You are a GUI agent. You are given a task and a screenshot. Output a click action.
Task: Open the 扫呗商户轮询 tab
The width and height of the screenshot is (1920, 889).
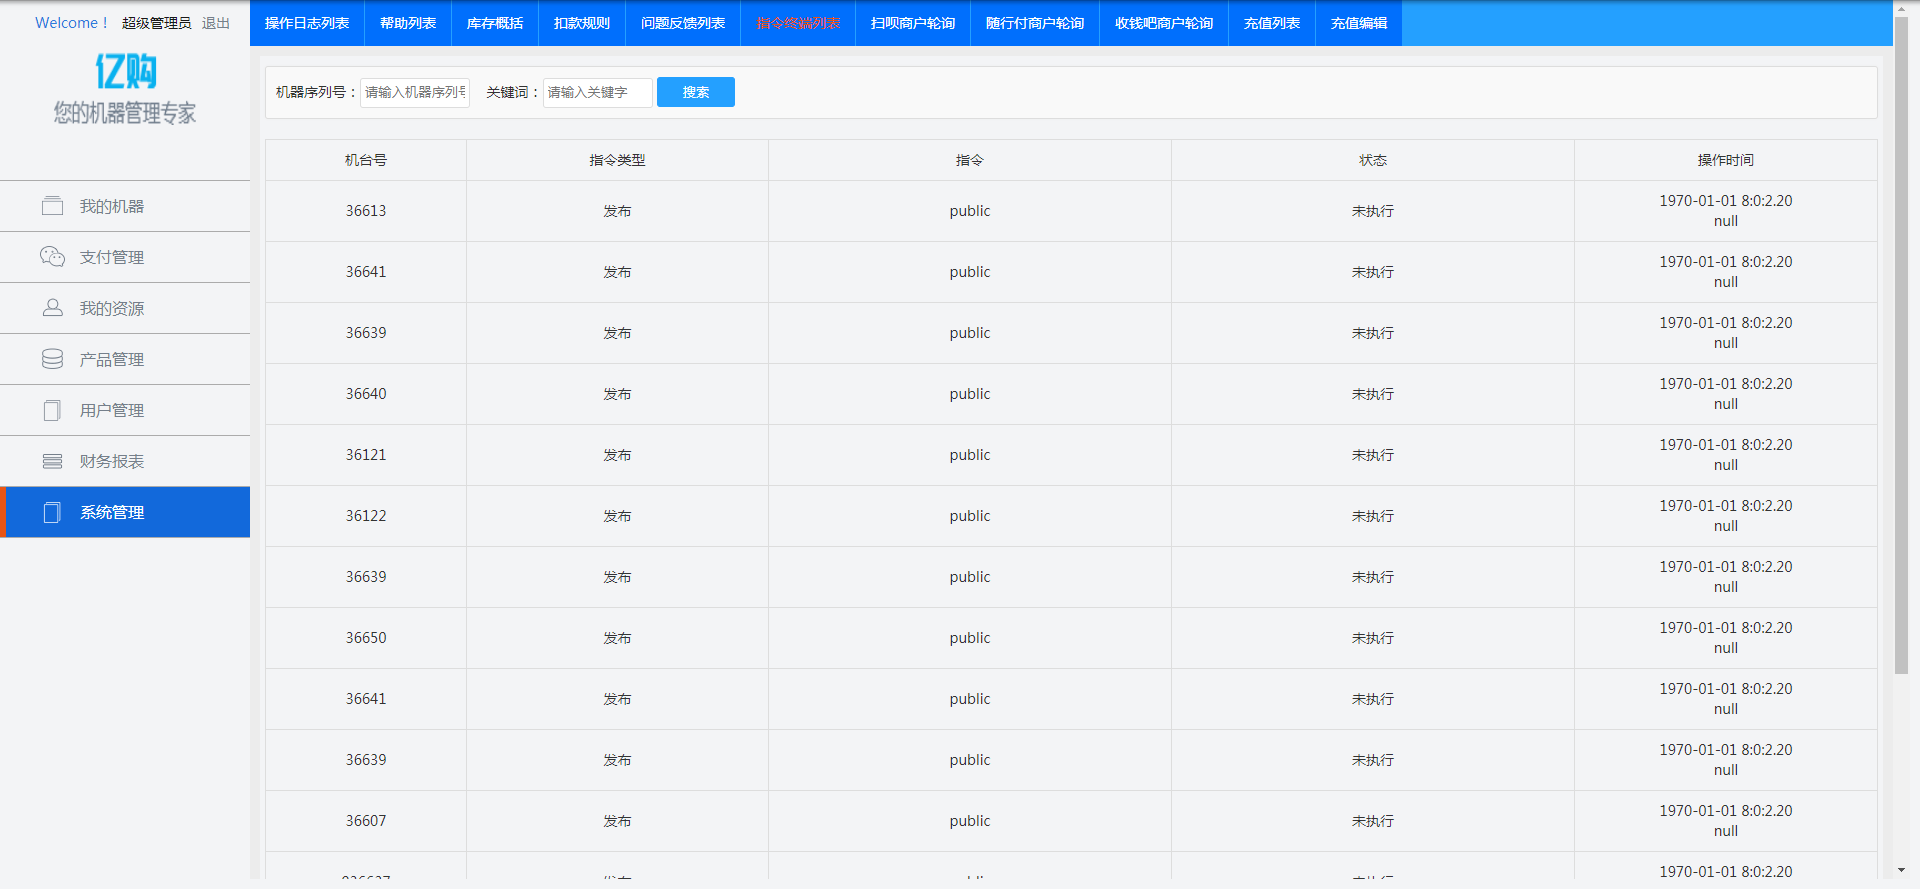click(913, 23)
